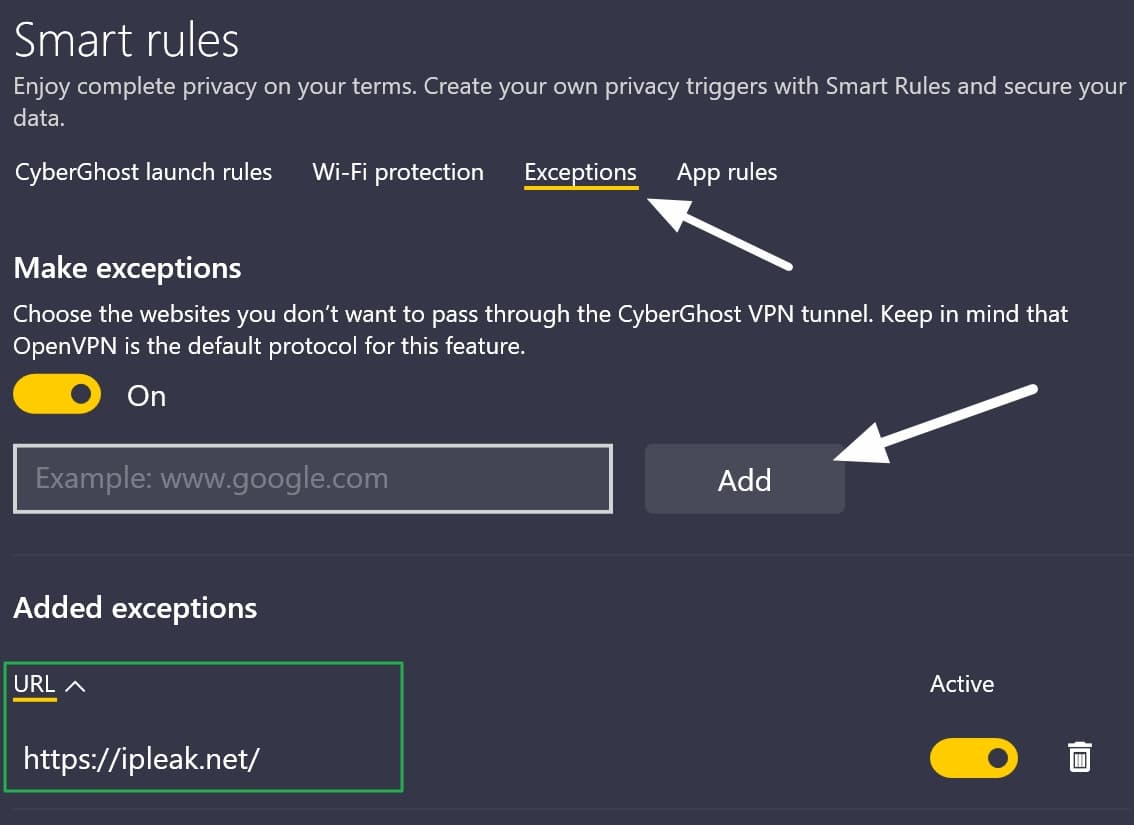Select the https://ipleak.net/ exception entry
The height and width of the screenshot is (825, 1134).
142,759
